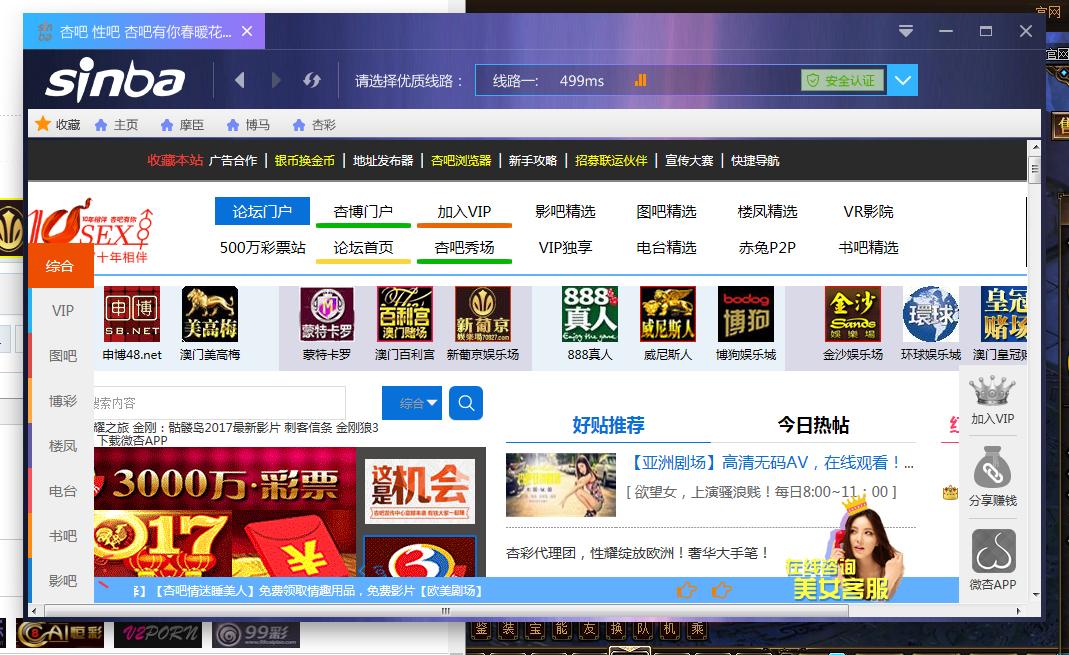Open the 银币换金币 link

305,160
